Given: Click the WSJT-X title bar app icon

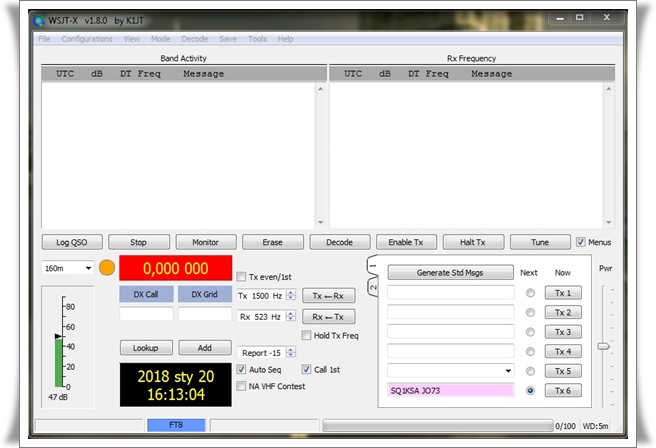Looking at the screenshot, I should click(x=39, y=20).
